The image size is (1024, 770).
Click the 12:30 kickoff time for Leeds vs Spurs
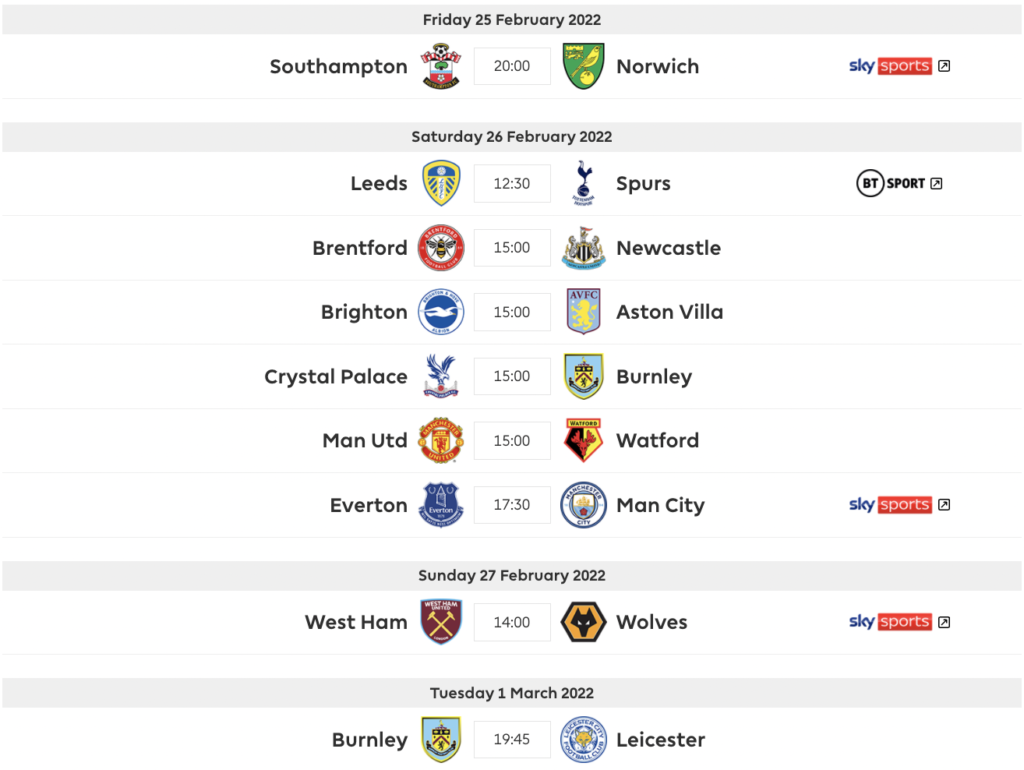pos(512,183)
